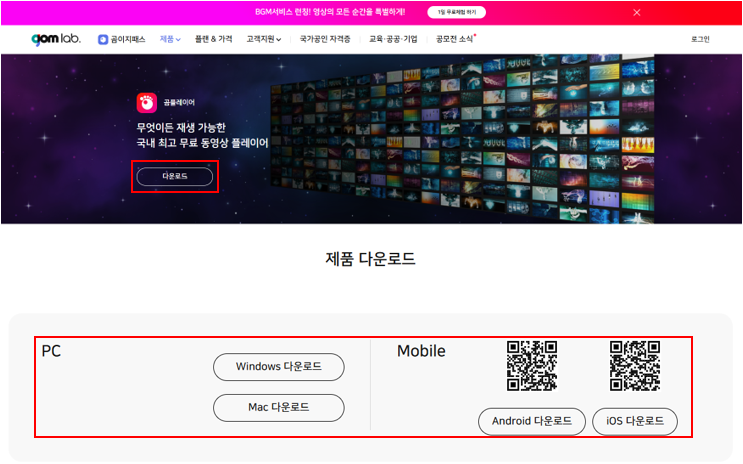Click the Android QR code
The image size is (743, 464).
[532, 365]
